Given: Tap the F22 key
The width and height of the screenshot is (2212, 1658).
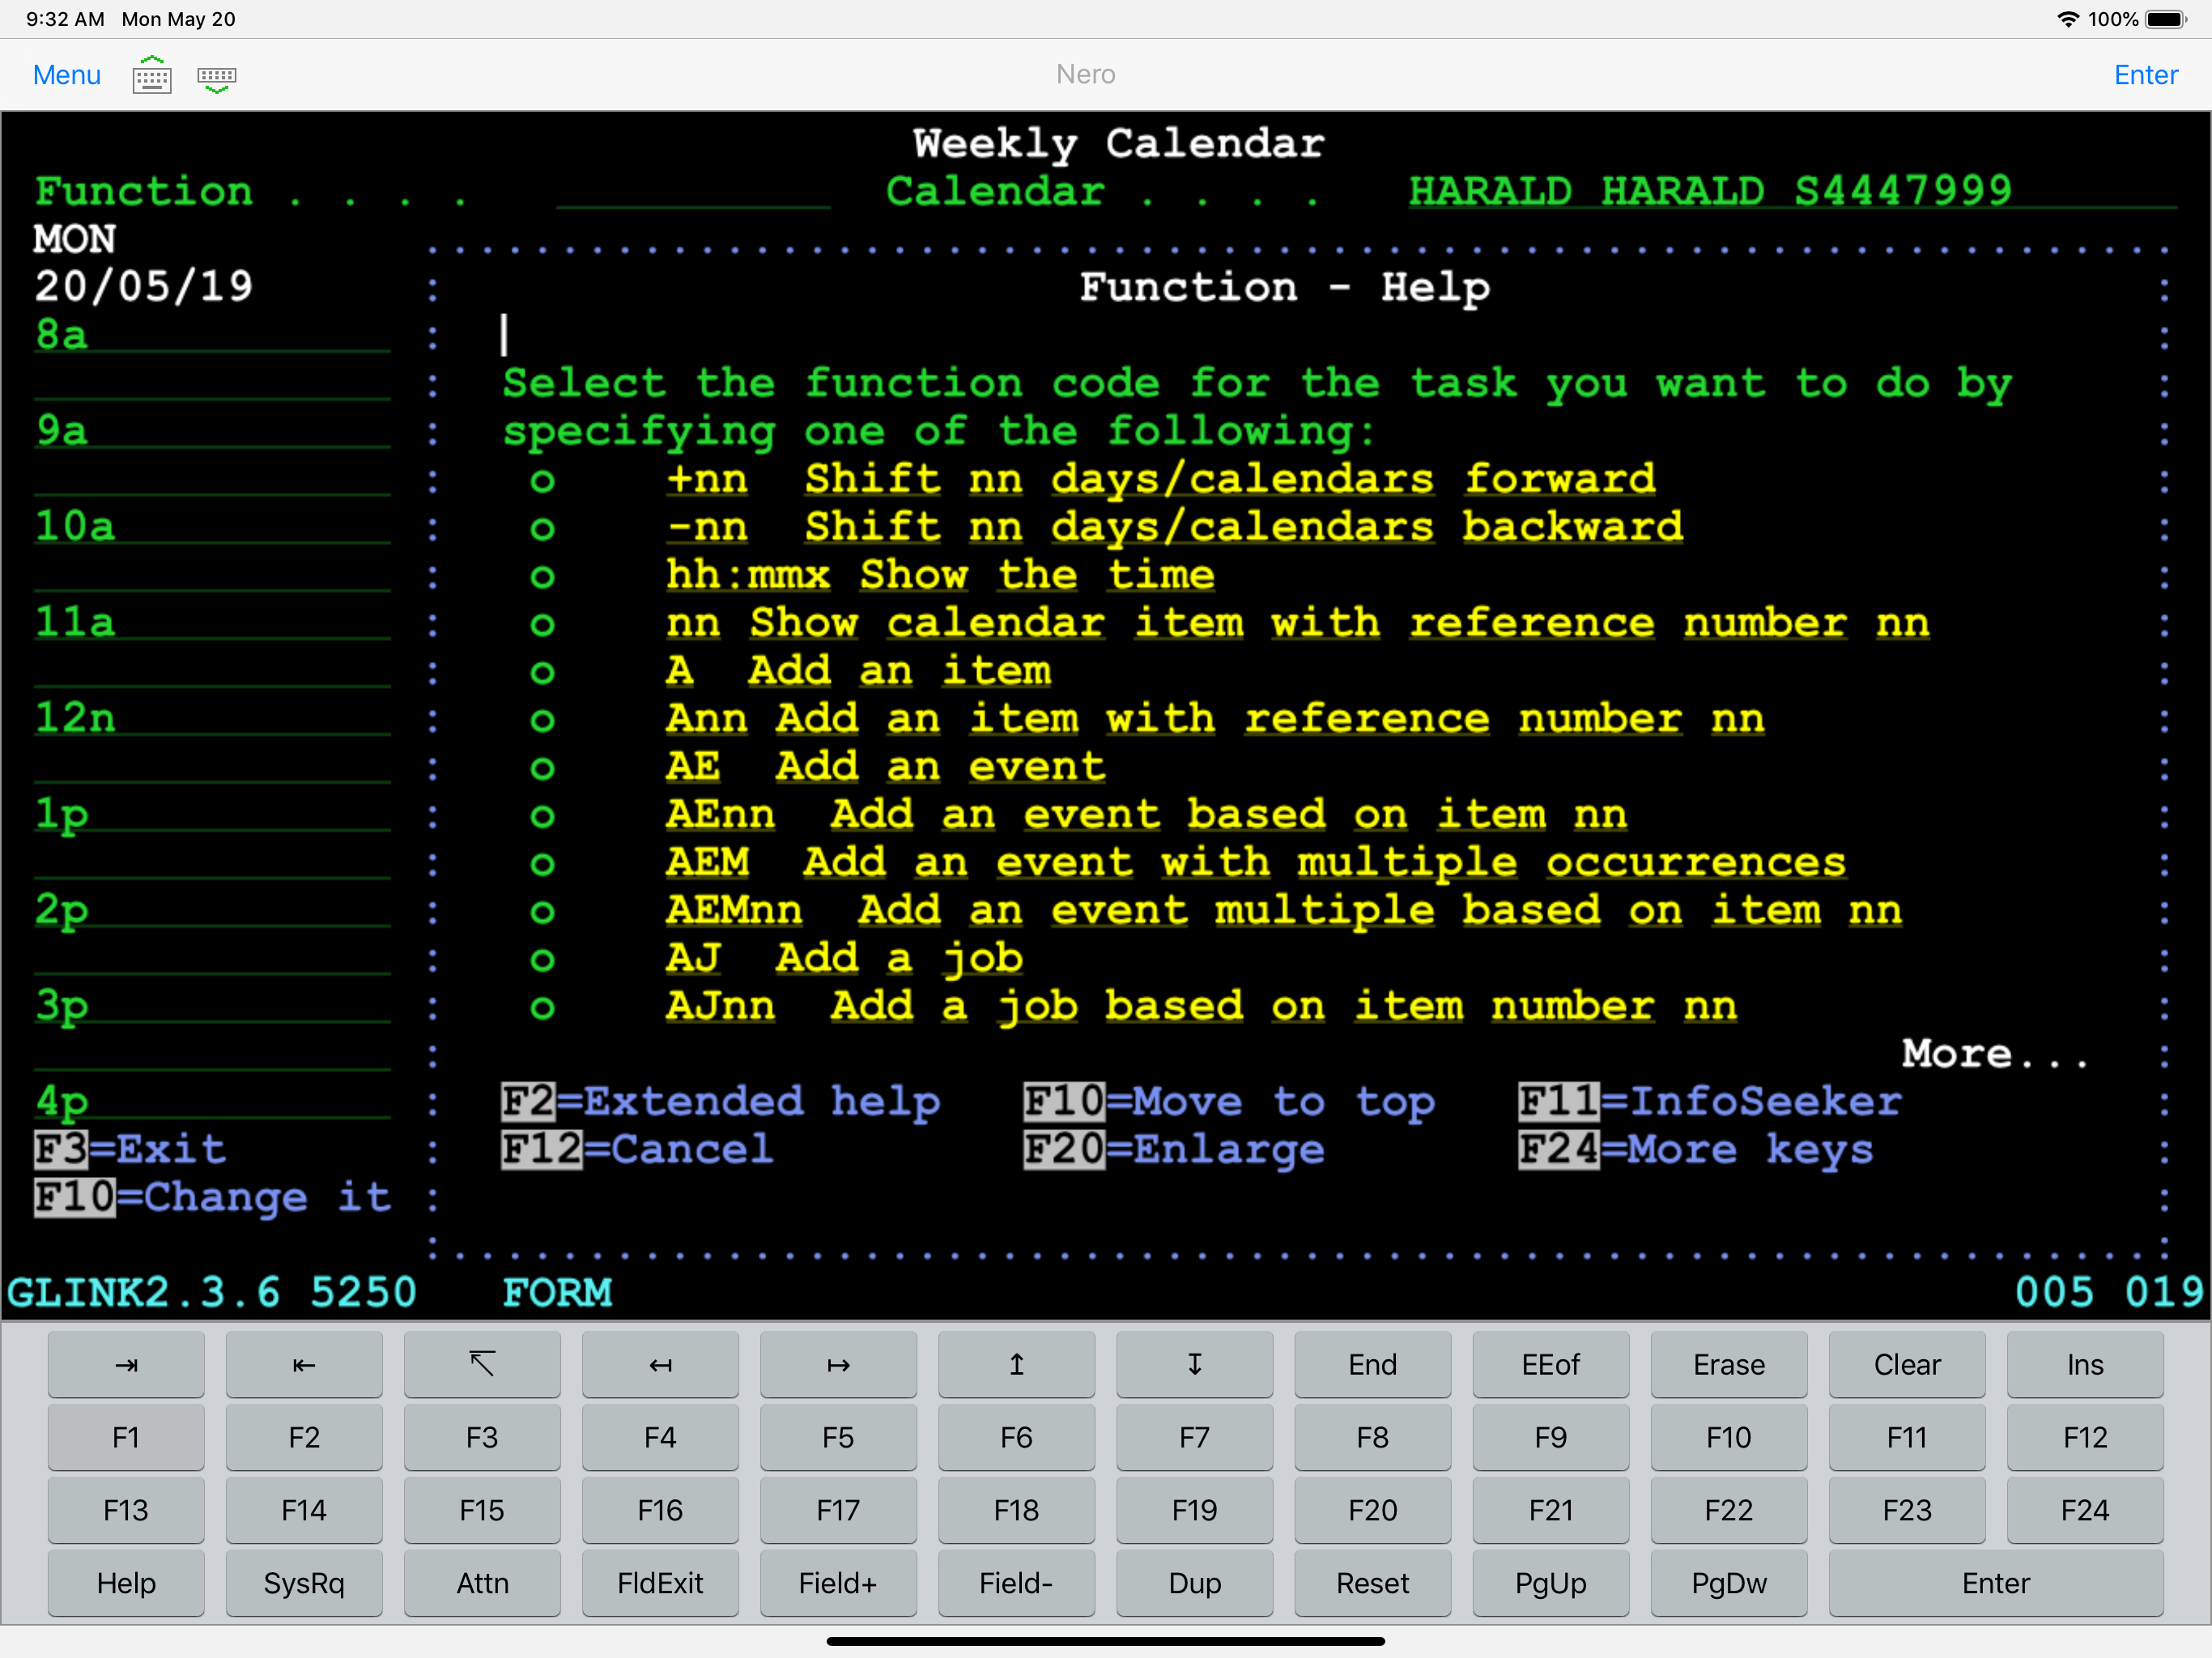Looking at the screenshot, I should click(x=1728, y=1510).
